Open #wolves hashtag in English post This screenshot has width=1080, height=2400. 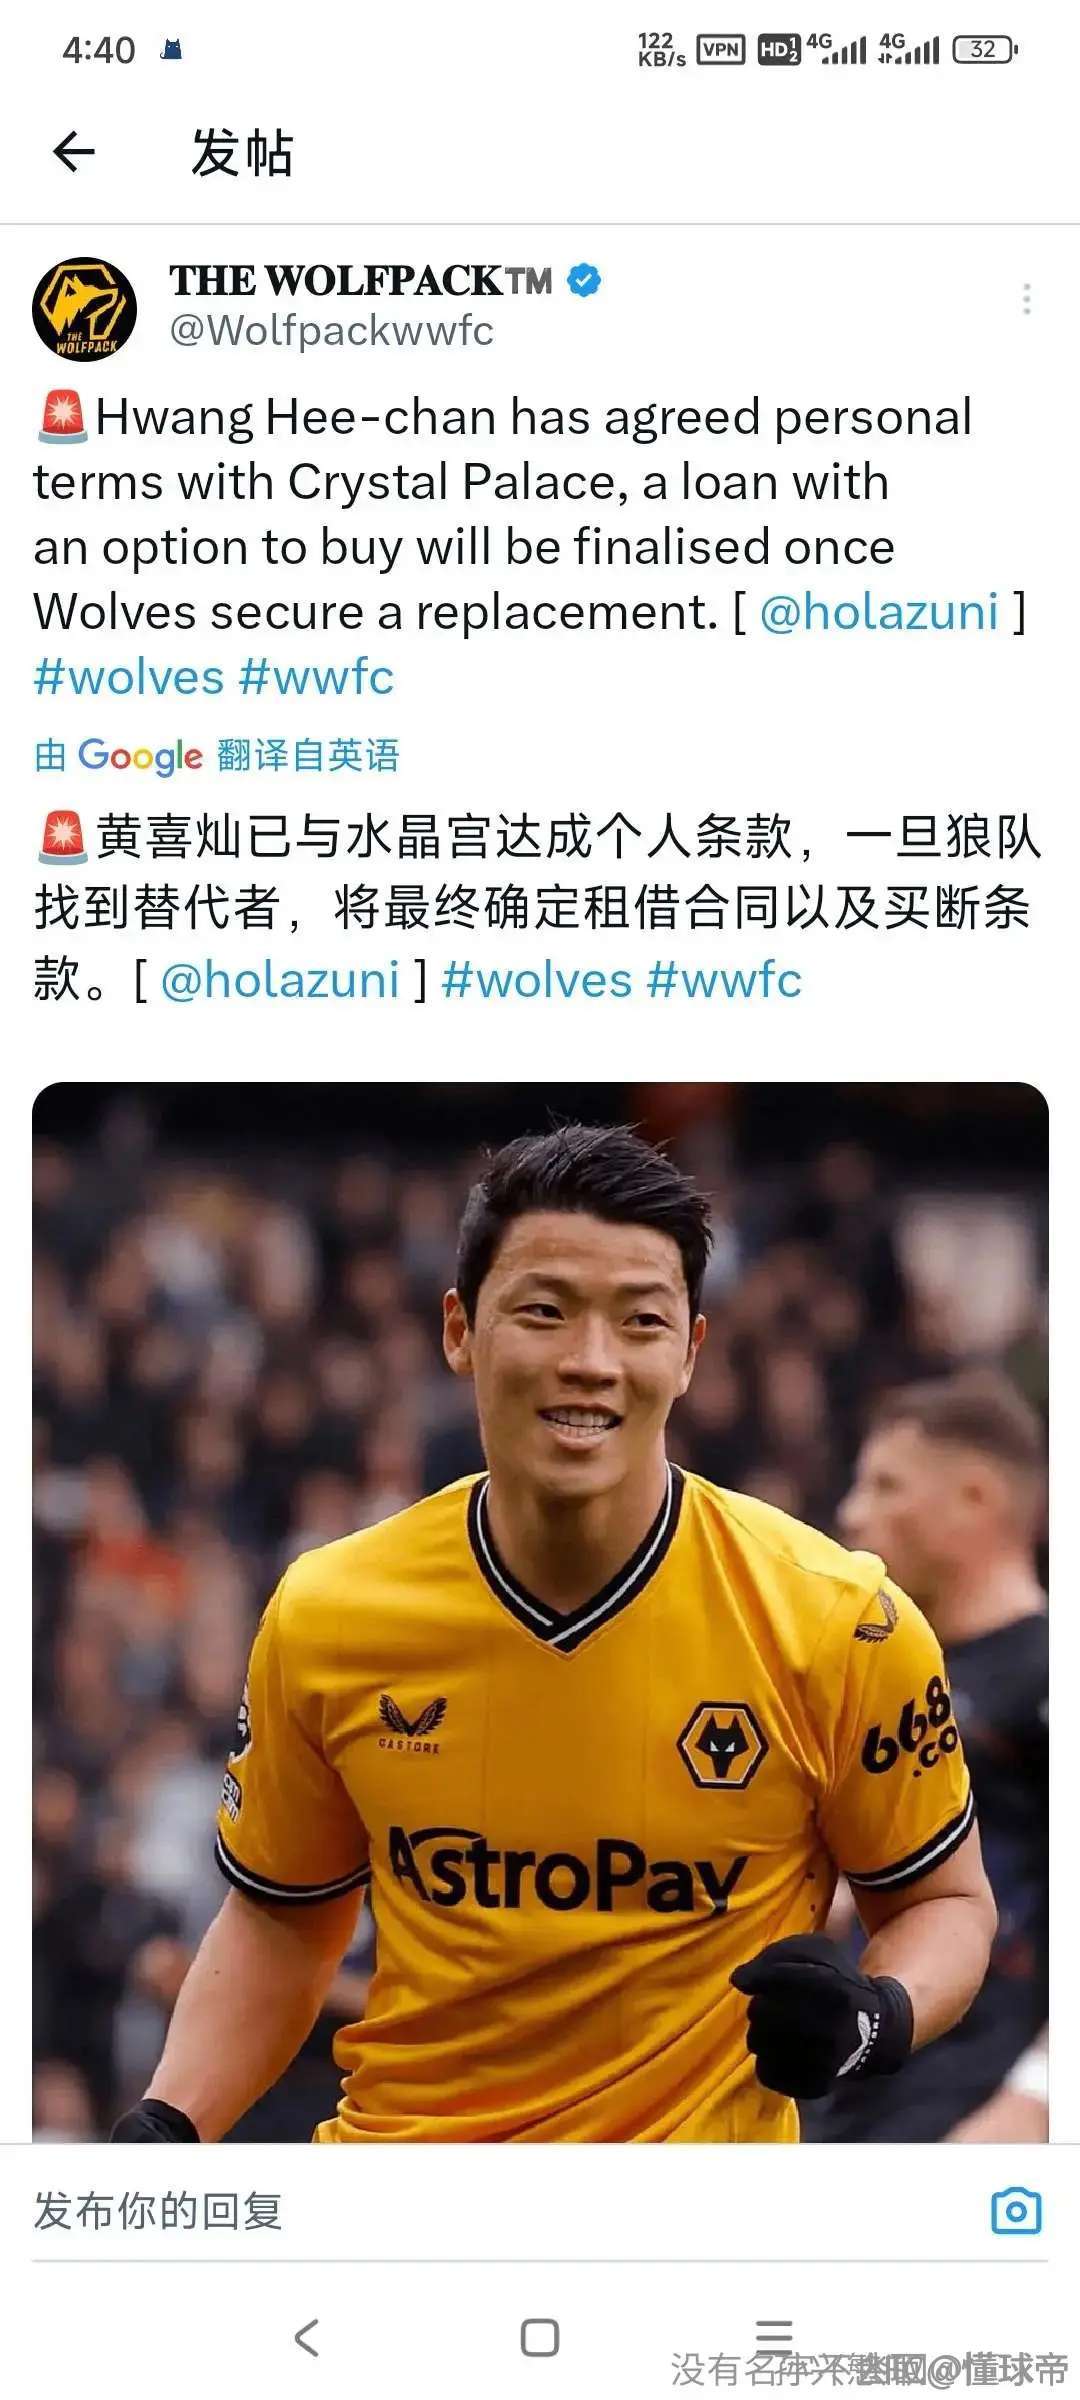point(129,677)
